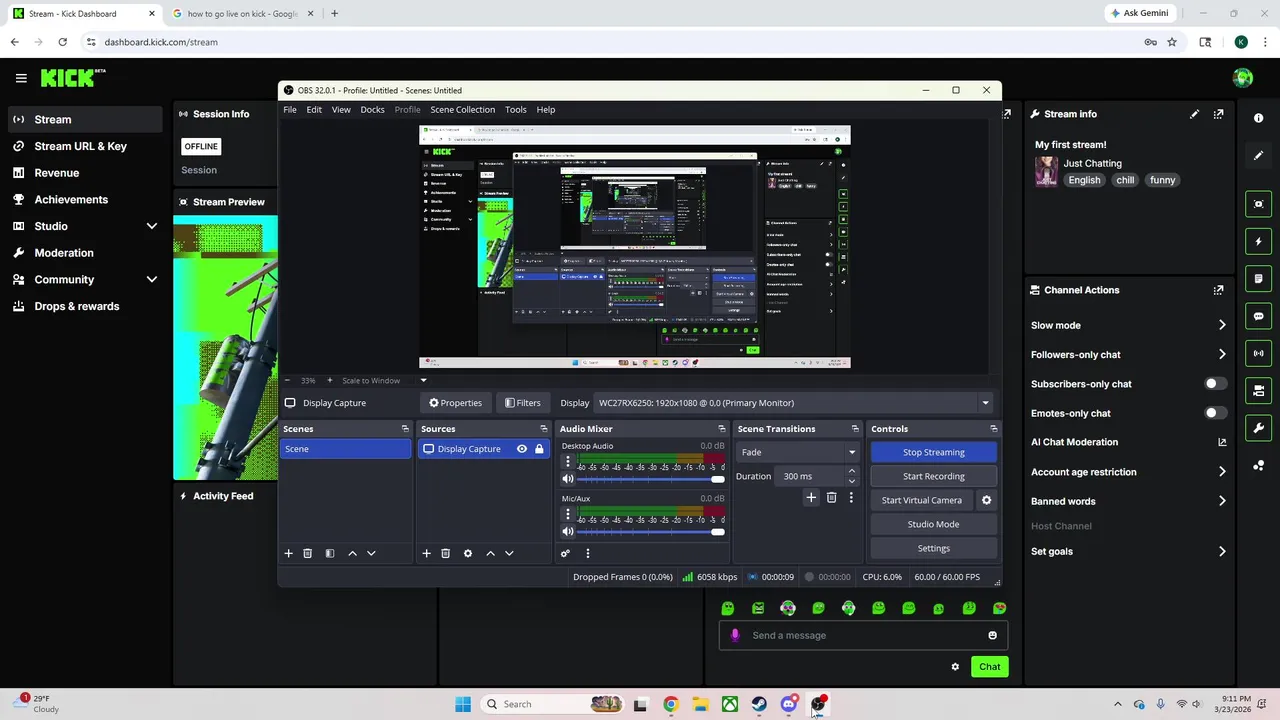Viewport: 1280px width, 720px height.
Task: Click the wrench icon in right sidebar
Action: tap(1258, 428)
